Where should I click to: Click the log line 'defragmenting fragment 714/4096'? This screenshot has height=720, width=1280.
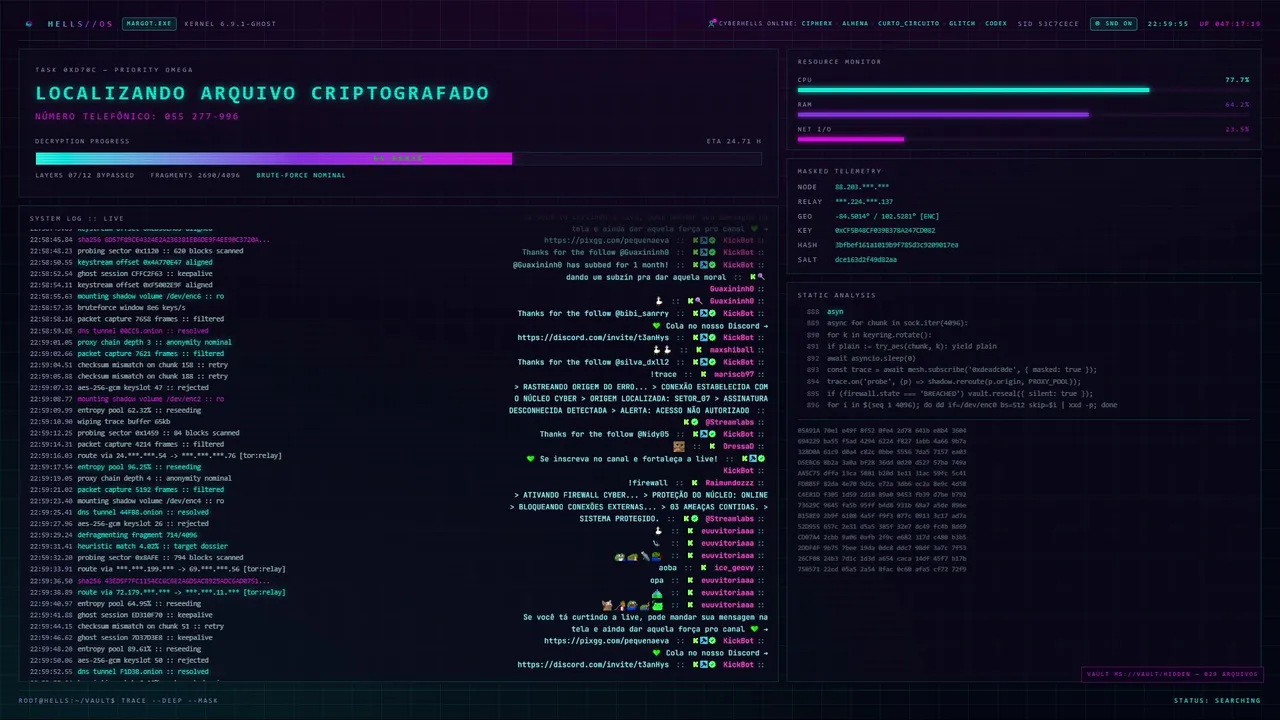coord(137,535)
